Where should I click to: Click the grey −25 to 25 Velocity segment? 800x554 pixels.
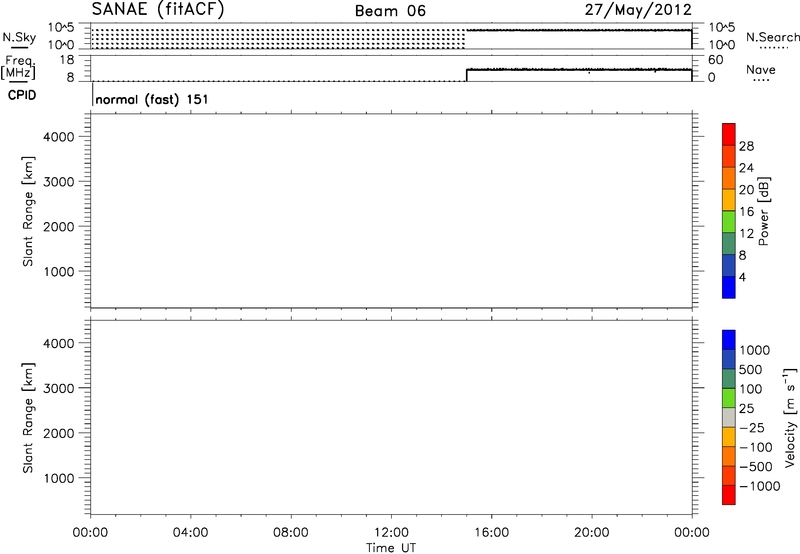coord(729,418)
